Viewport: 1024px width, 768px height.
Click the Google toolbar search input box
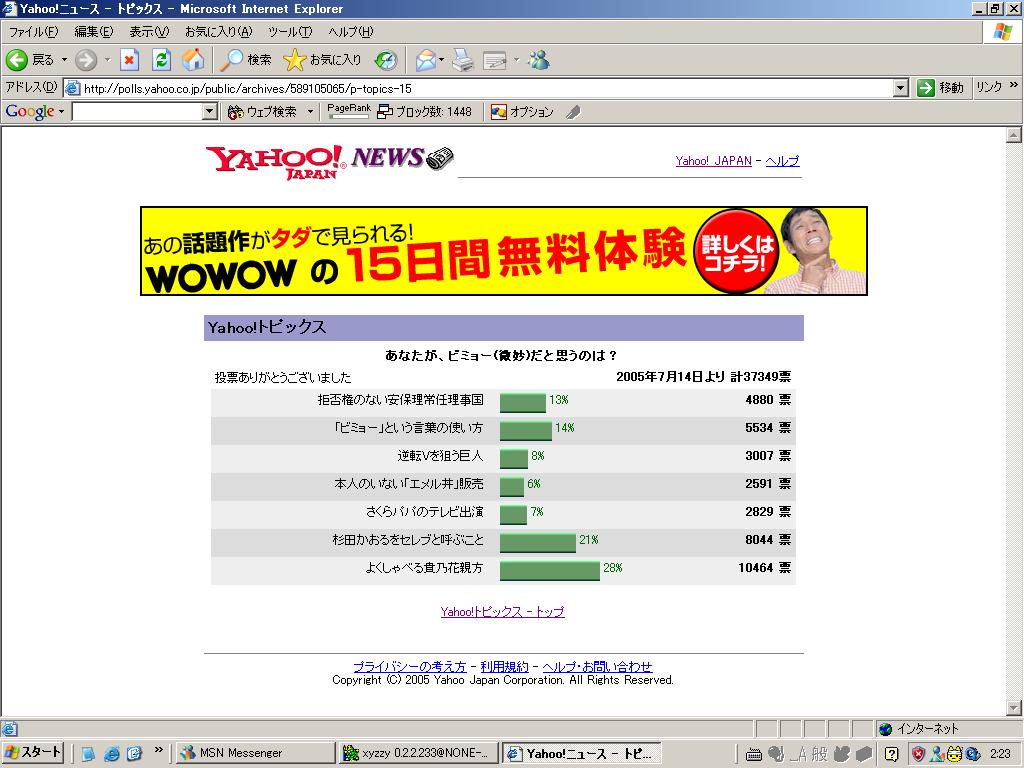[137, 112]
